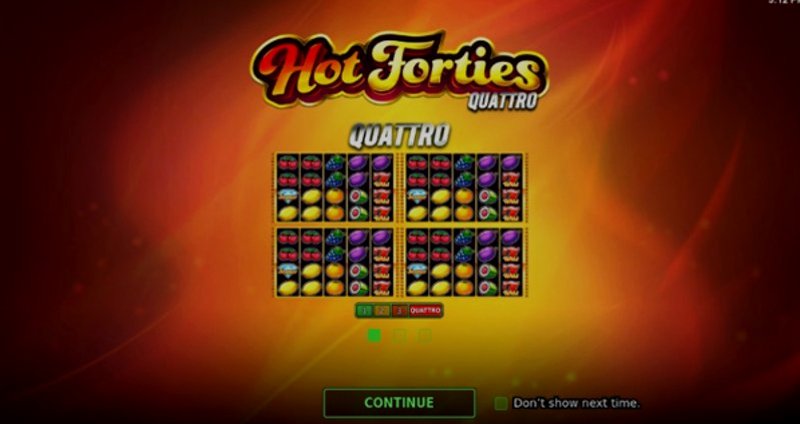Click the bottom-left reel set's diamond scatter symbol

(288, 270)
